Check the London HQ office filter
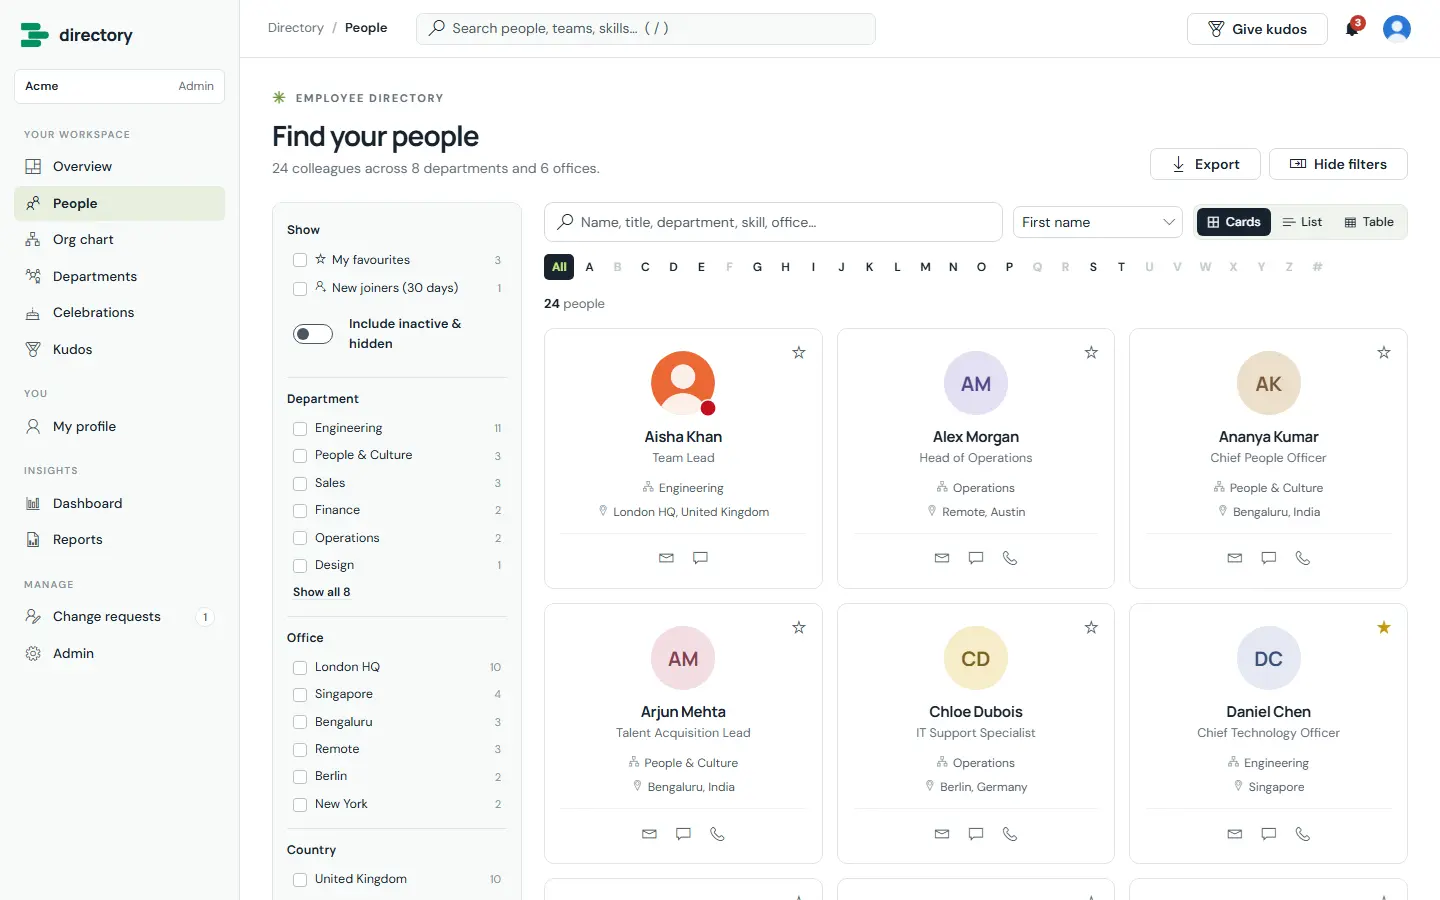Screen dimensions: 1440x900 point(300,667)
